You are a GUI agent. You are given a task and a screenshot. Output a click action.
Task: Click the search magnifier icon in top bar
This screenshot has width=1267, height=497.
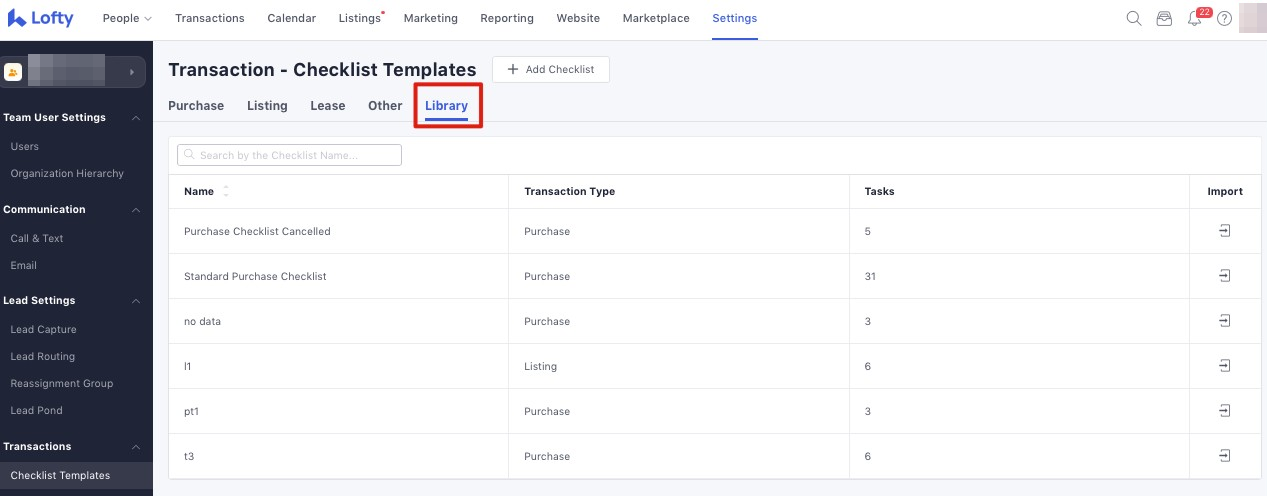point(1134,18)
